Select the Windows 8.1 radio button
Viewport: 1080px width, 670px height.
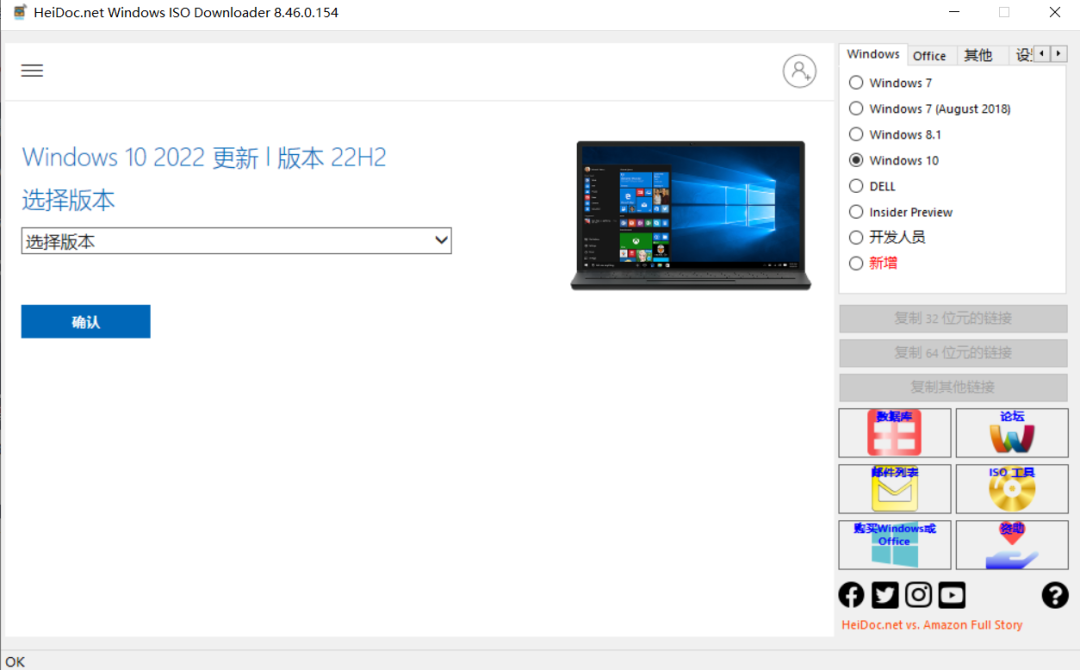coord(855,134)
